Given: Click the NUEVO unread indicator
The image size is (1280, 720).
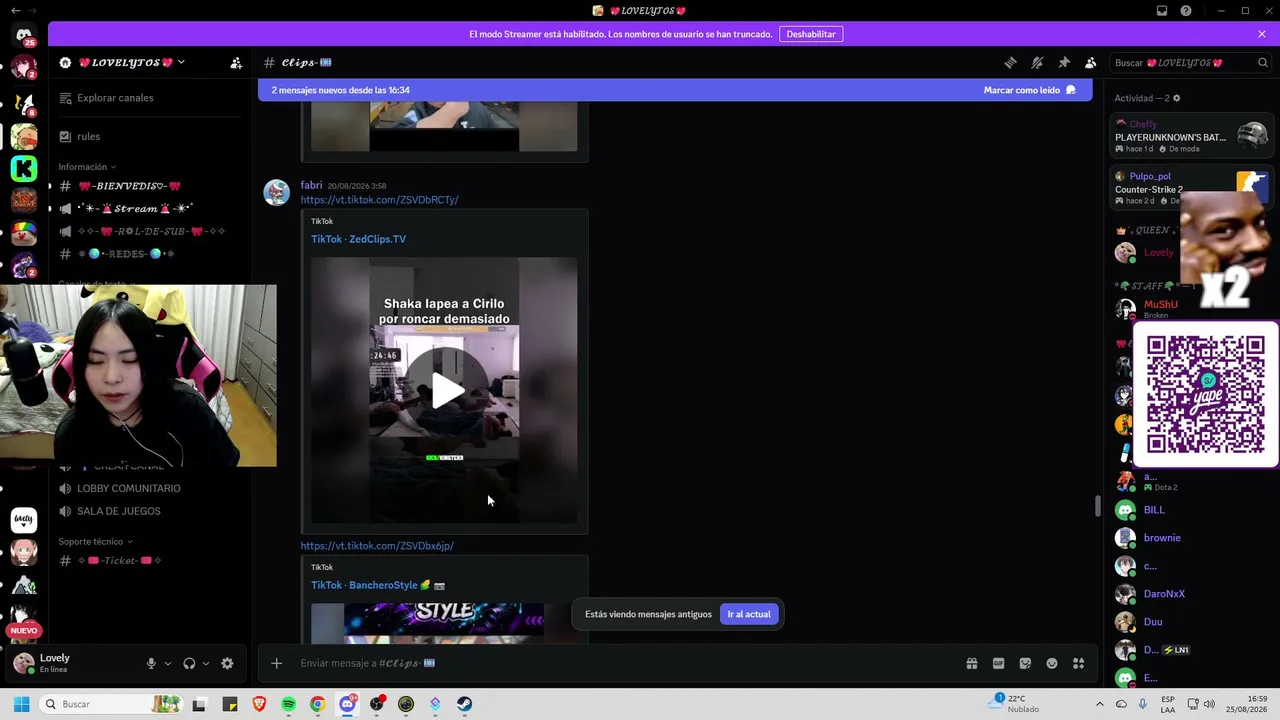Looking at the screenshot, I should (24, 631).
